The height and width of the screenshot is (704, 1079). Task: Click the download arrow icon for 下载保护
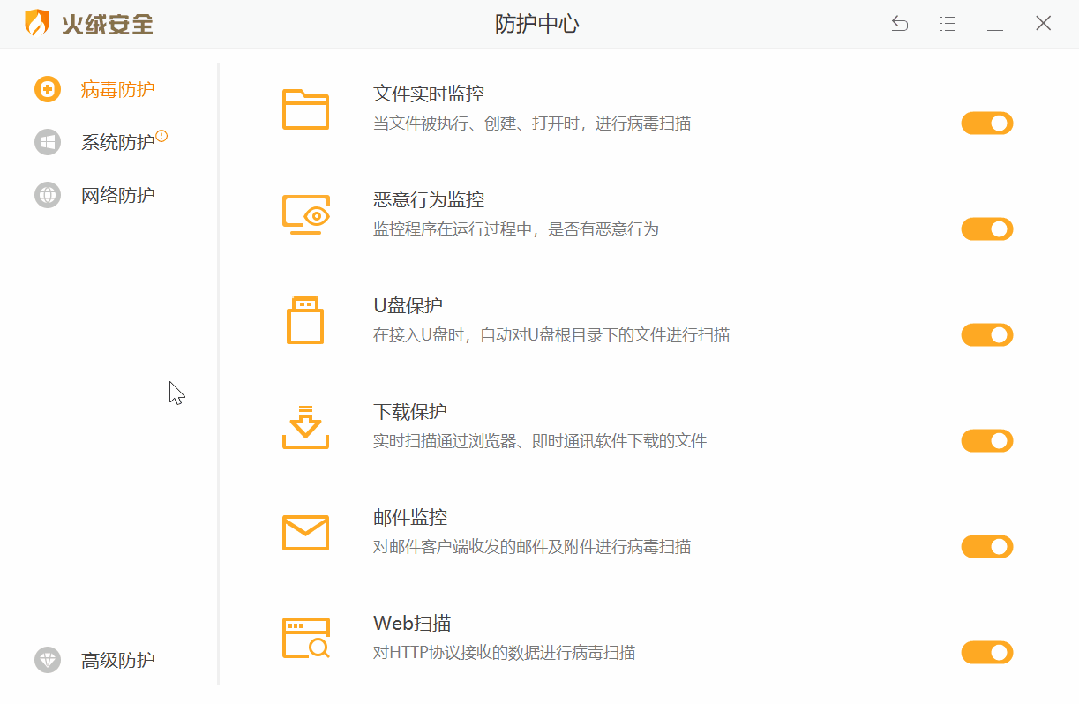click(306, 427)
